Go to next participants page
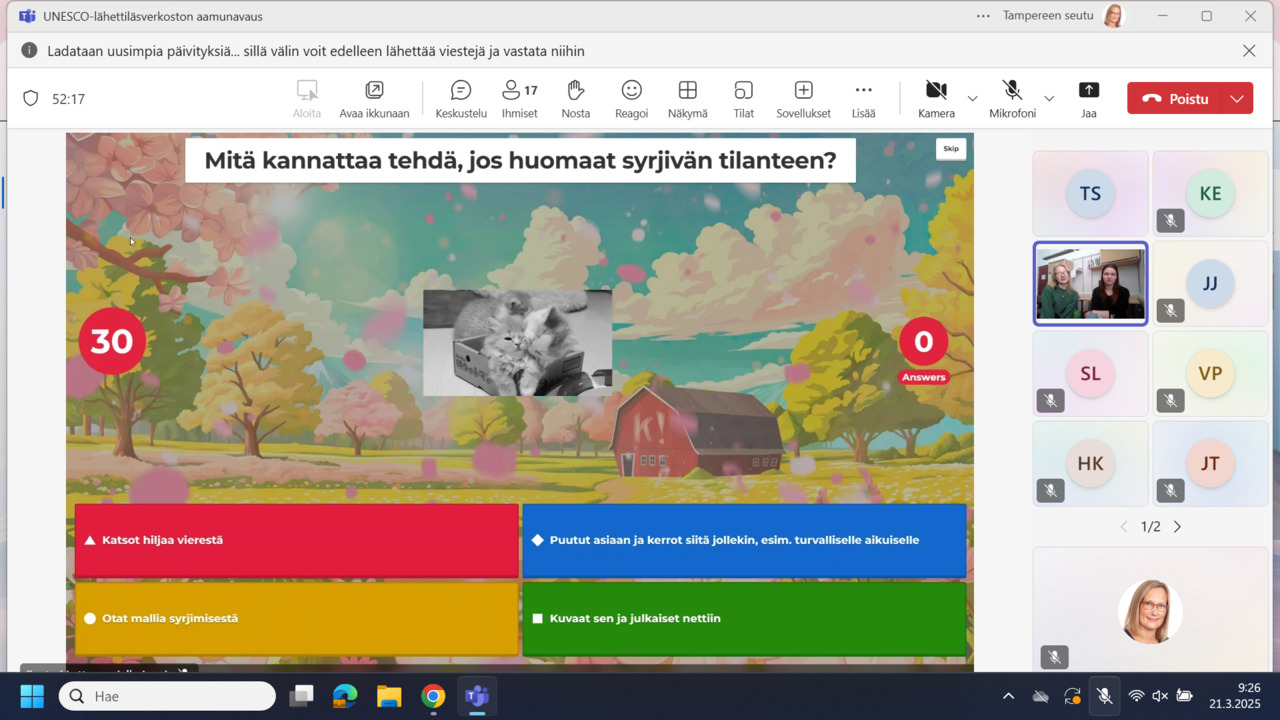1280x720 pixels. [x=1177, y=527]
